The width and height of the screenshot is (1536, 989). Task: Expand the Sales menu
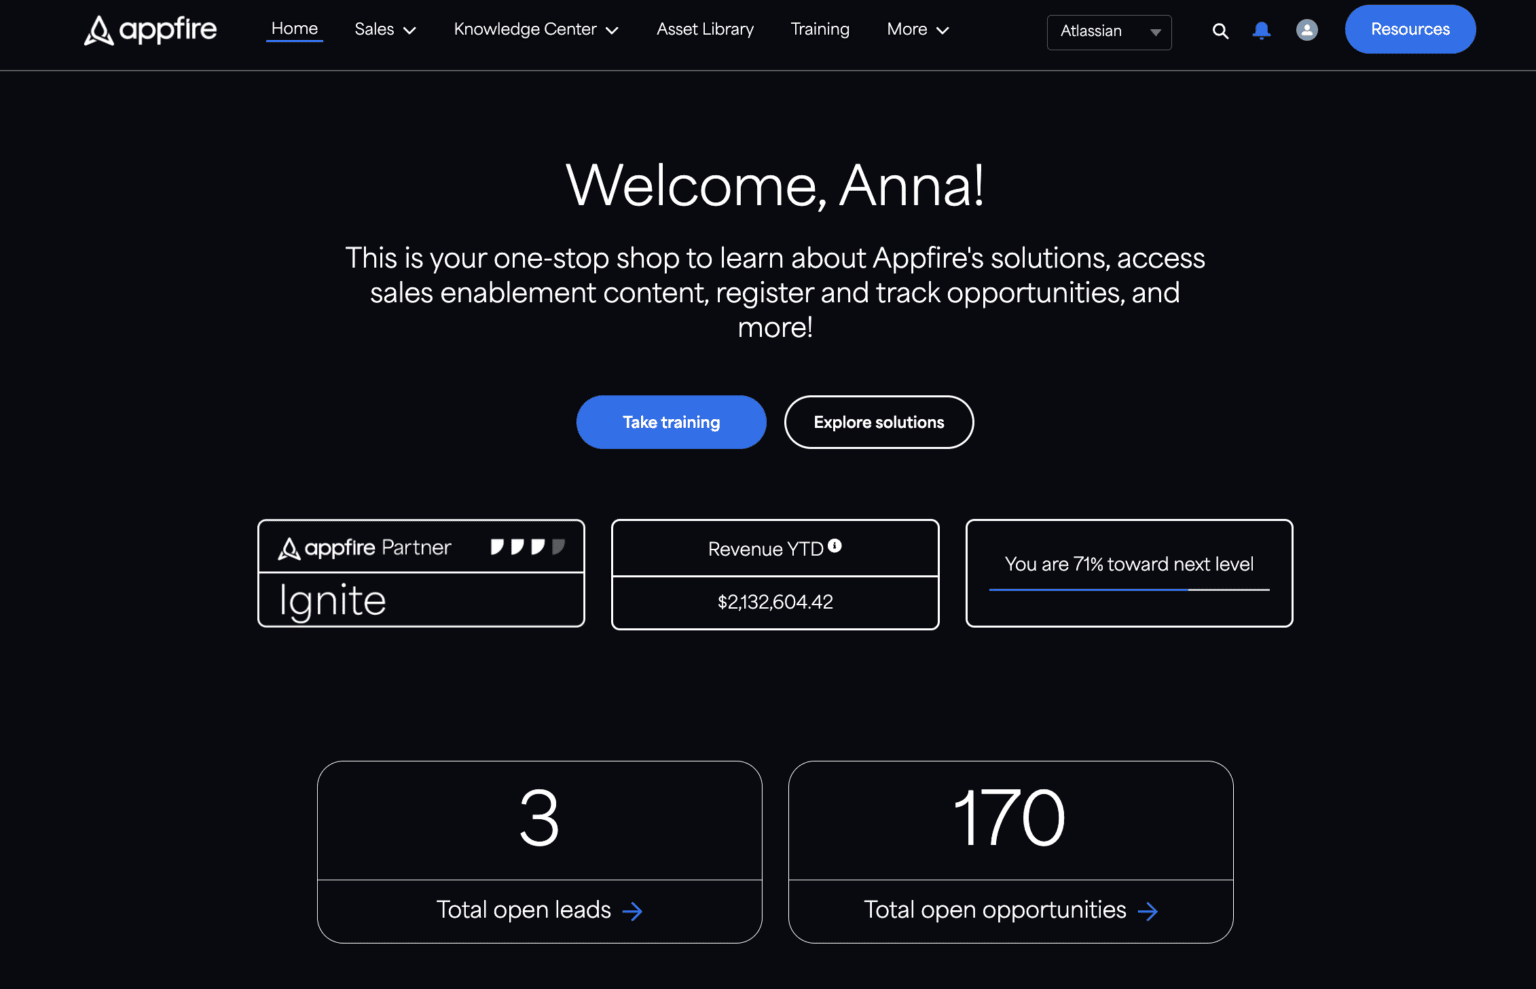pyautogui.click(x=385, y=30)
